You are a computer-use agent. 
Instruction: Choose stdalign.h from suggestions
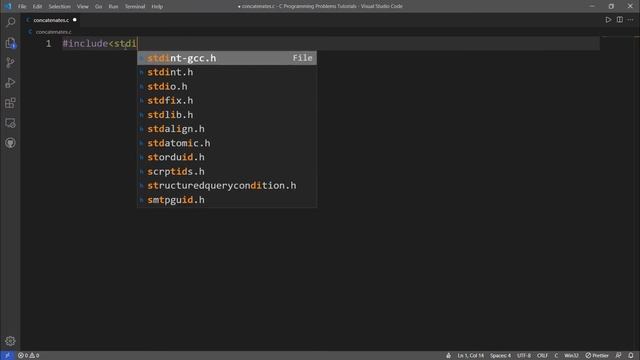[x=227, y=129]
